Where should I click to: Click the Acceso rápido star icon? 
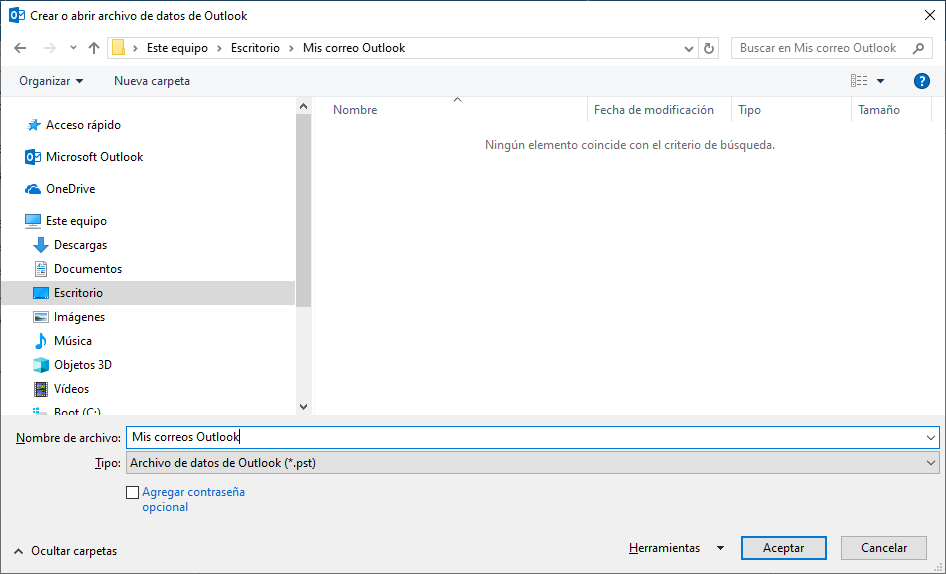pyautogui.click(x=34, y=125)
